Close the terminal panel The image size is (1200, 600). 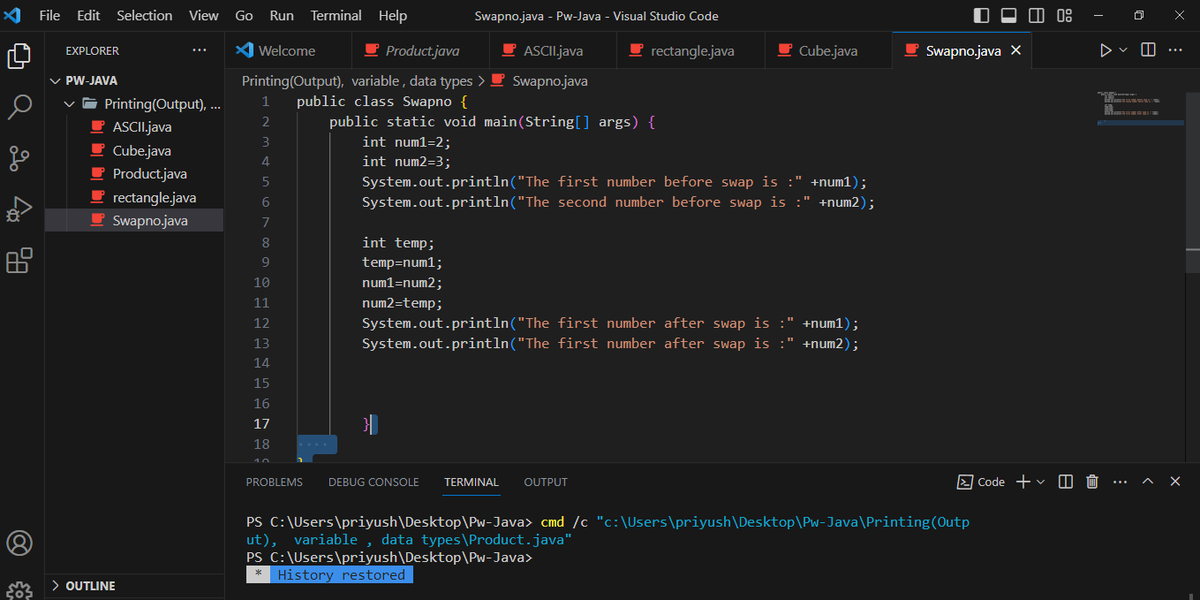pos(1175,482)
